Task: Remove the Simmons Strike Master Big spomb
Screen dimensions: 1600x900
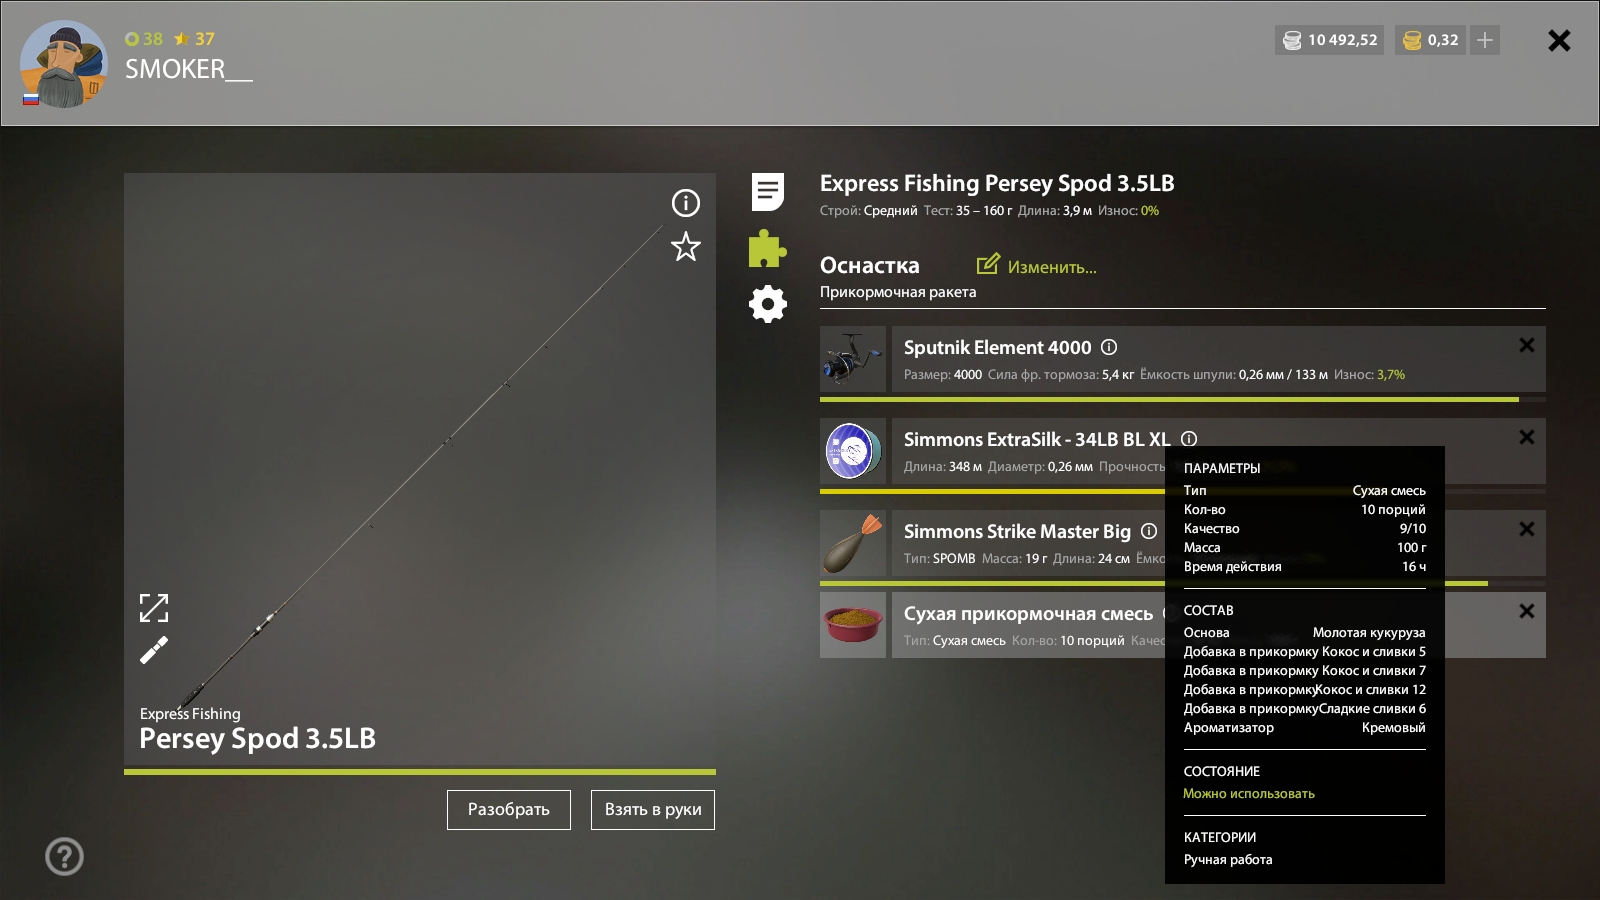Action: point(1527,529)
